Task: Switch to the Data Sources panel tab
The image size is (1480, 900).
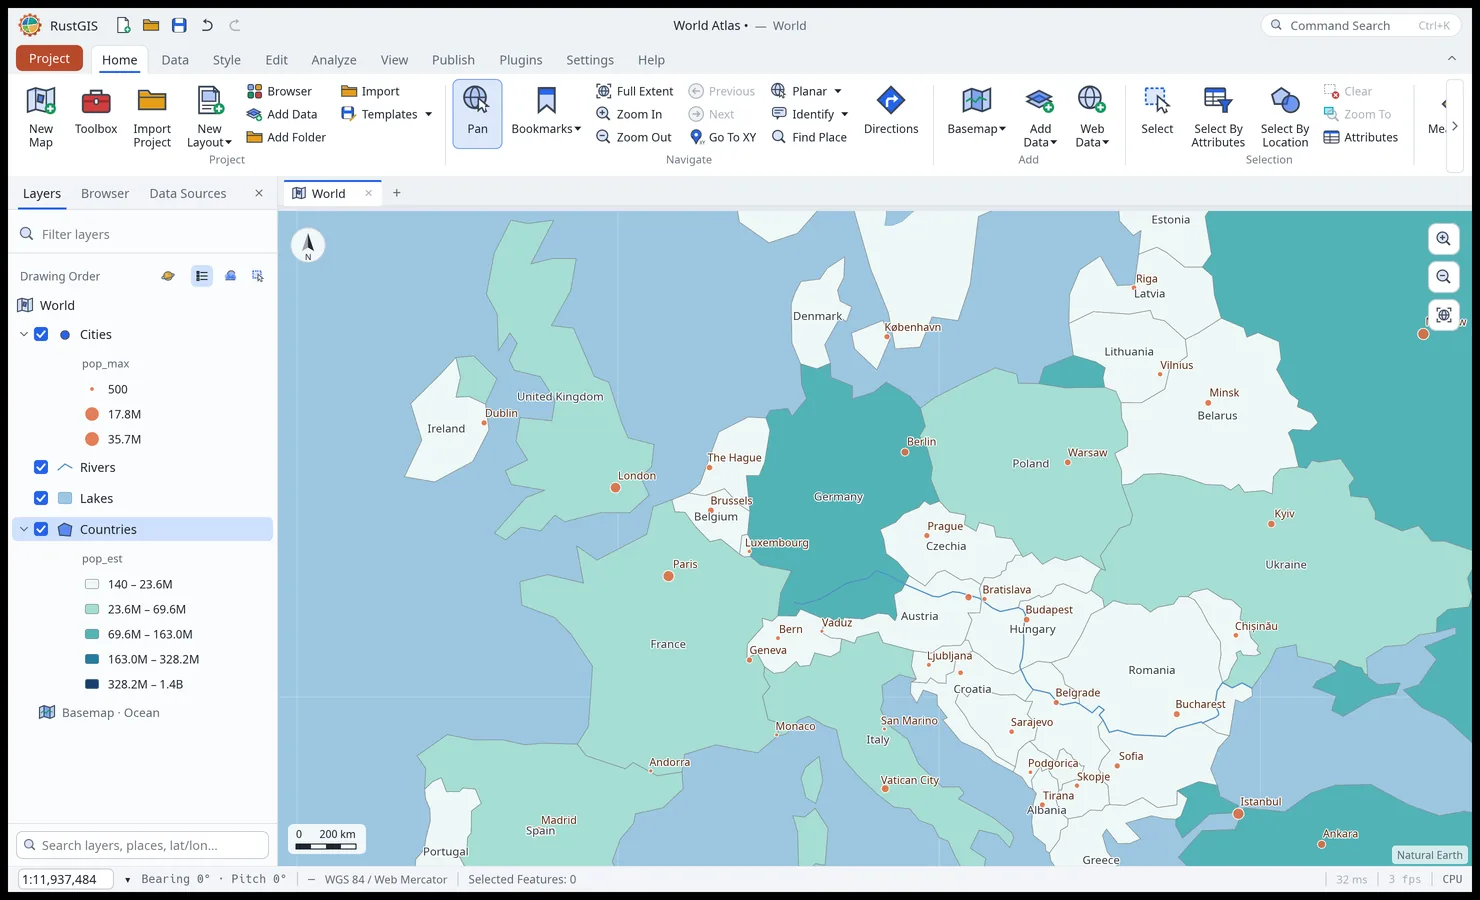Action: pyautogui.click(x=188, y=193)
